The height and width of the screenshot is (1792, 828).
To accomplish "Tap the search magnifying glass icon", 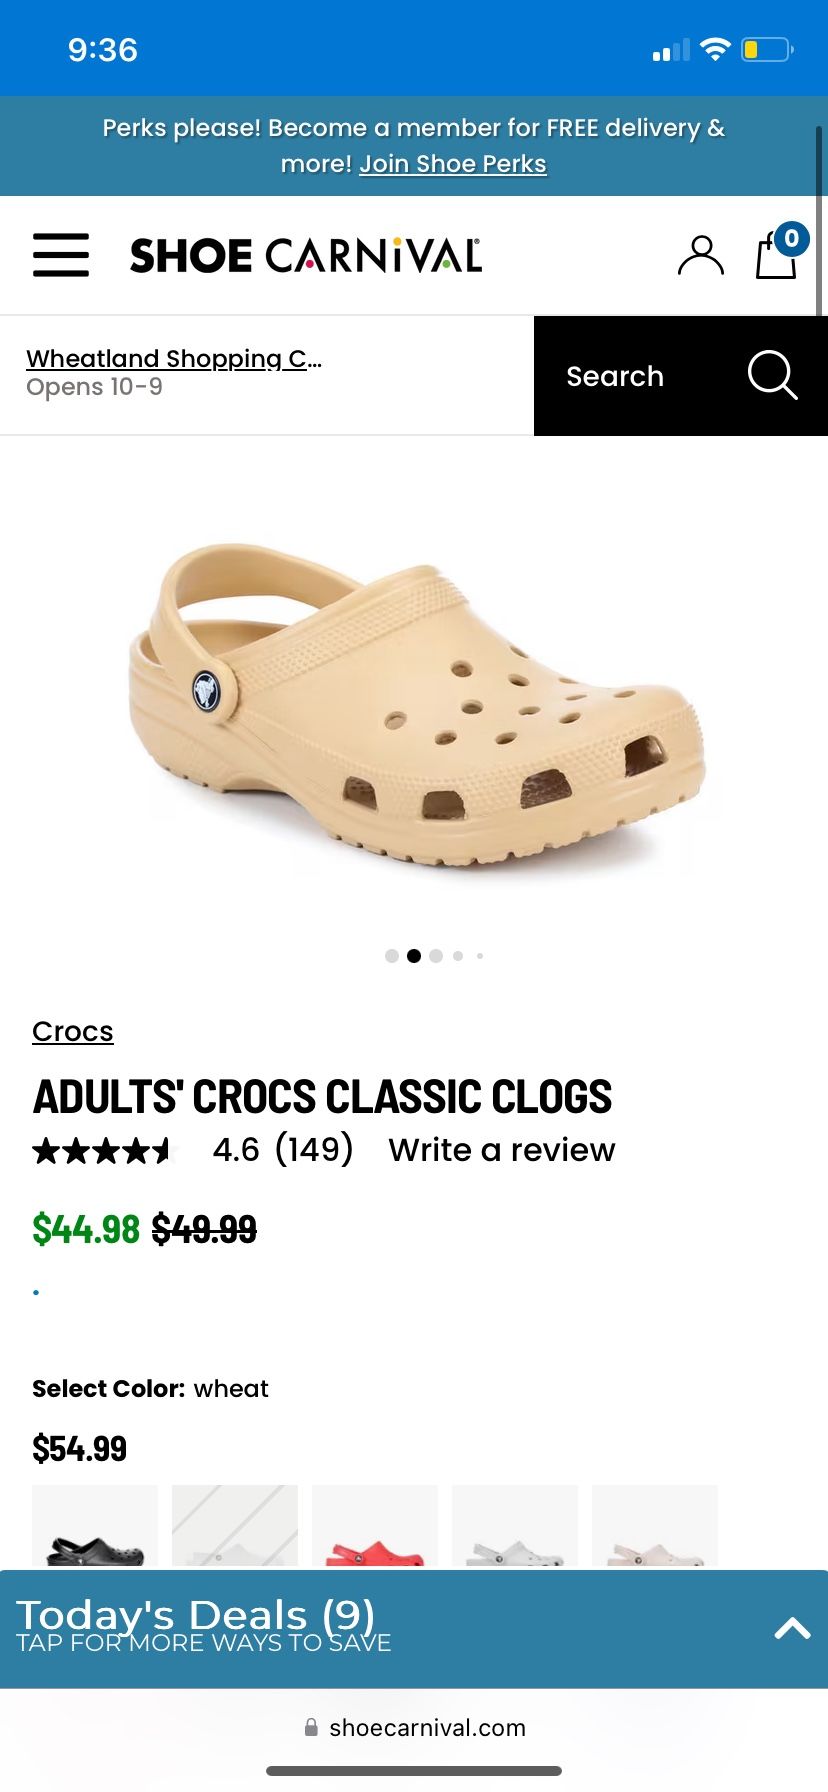I will click(x=772, y=376).
